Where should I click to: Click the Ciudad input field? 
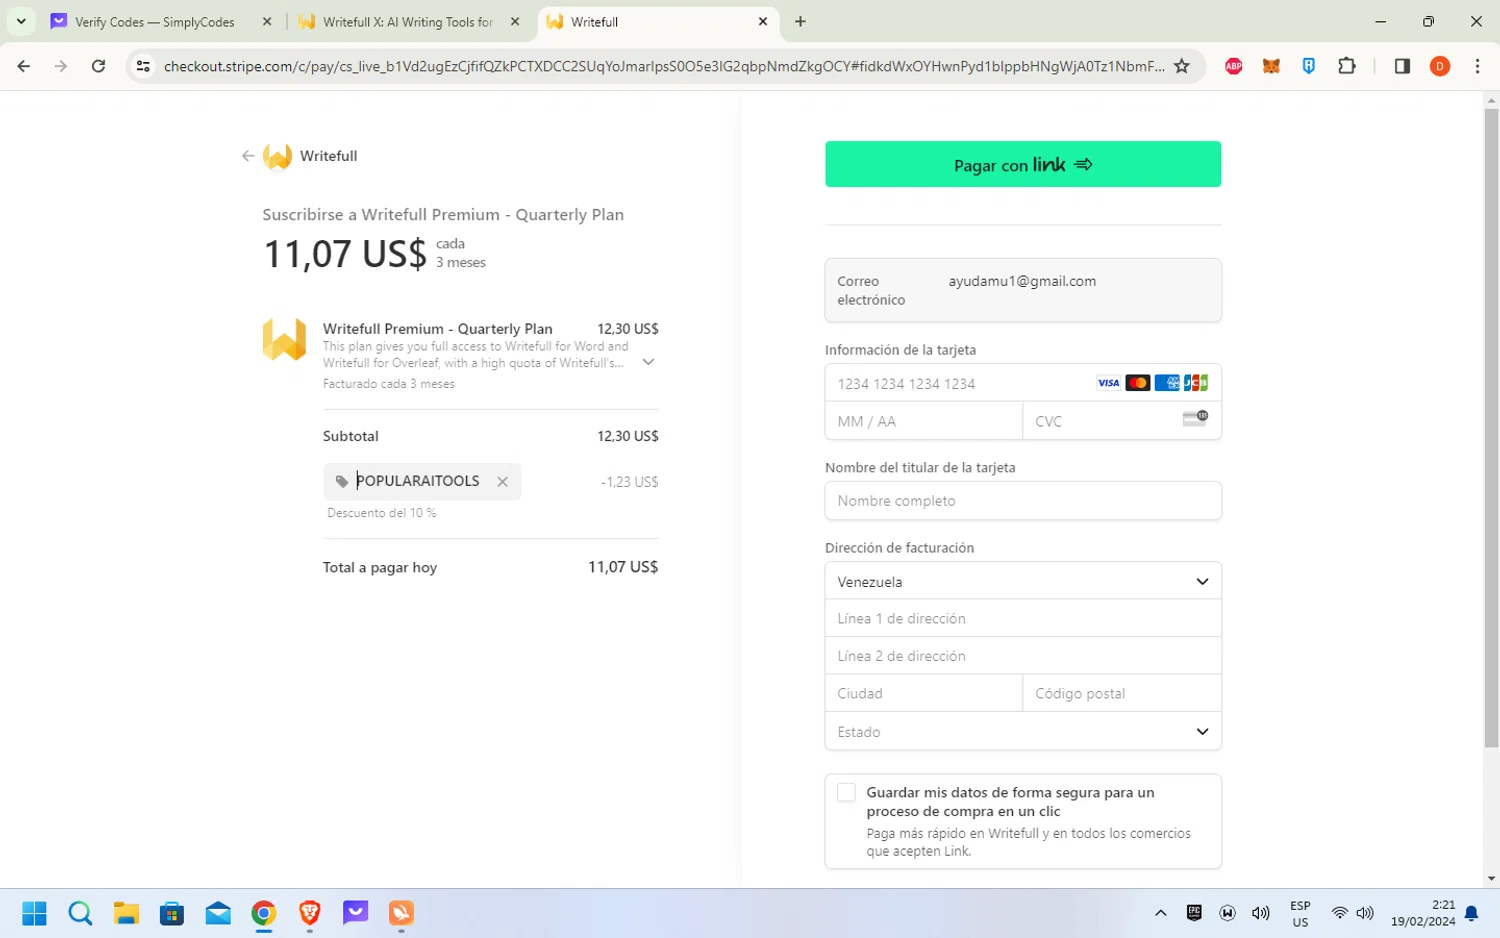923,693
